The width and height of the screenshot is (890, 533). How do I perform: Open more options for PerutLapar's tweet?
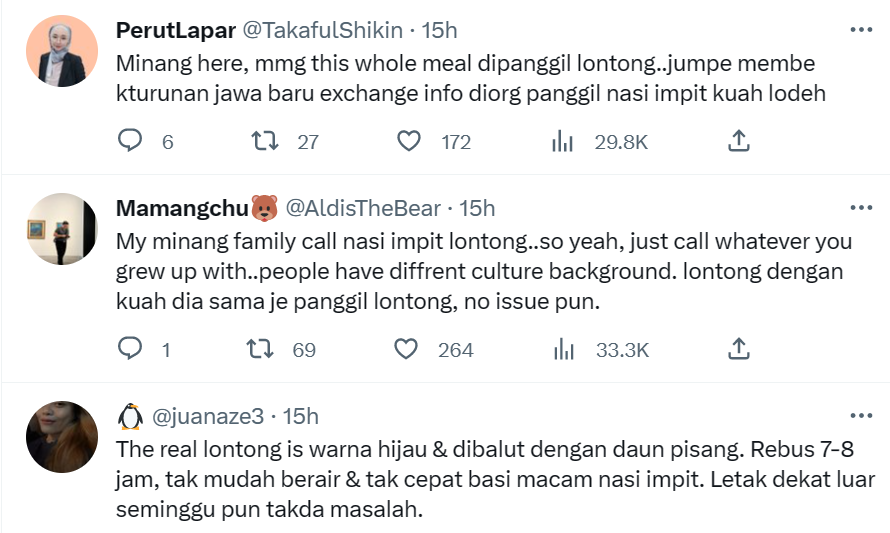point(860,30)
